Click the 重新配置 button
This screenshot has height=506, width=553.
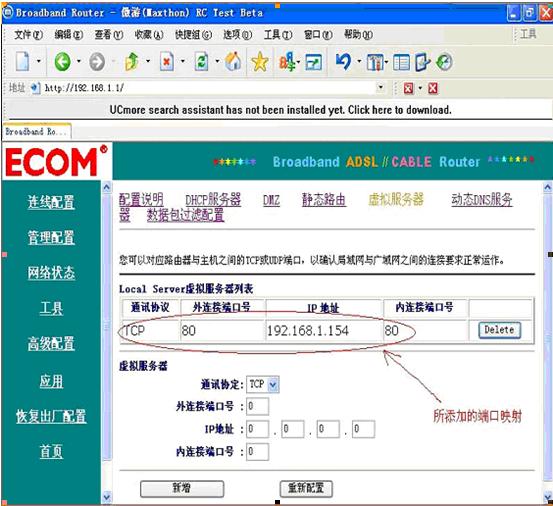point(306,488)
